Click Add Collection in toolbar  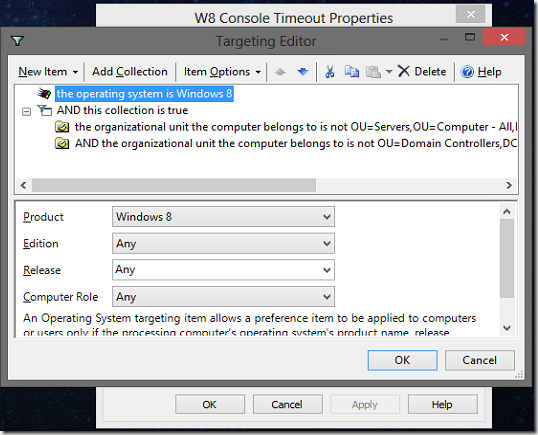pyautogui.click(x=130, y=72)
